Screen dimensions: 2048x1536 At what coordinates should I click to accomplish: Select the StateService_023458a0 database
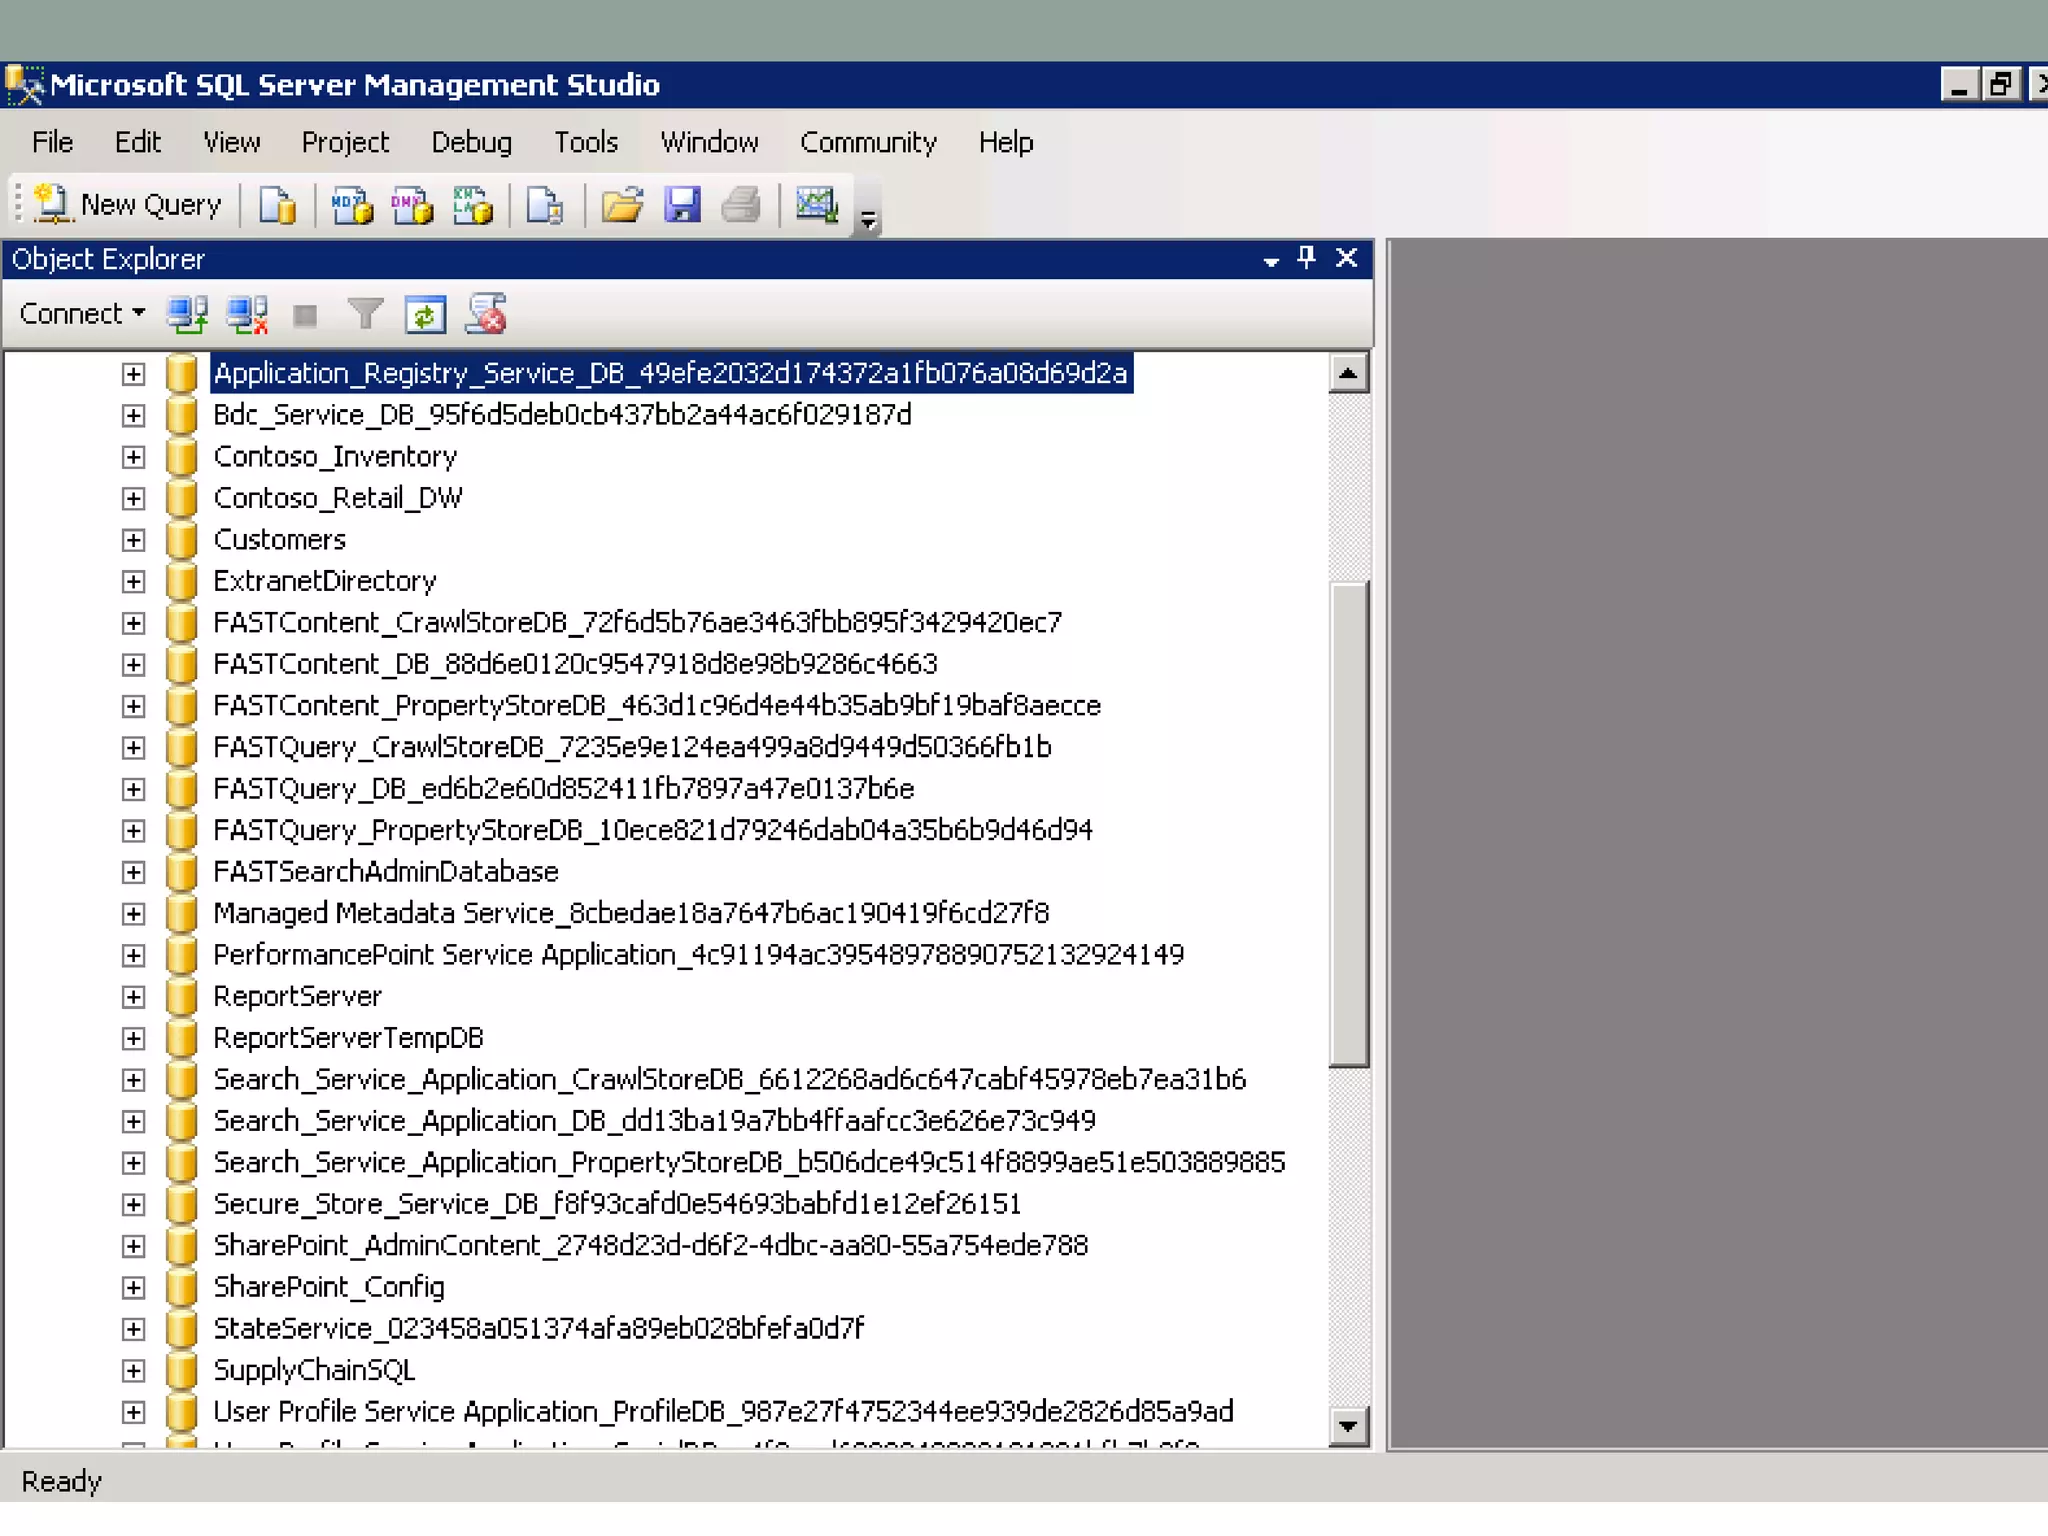pos(538,1329)
